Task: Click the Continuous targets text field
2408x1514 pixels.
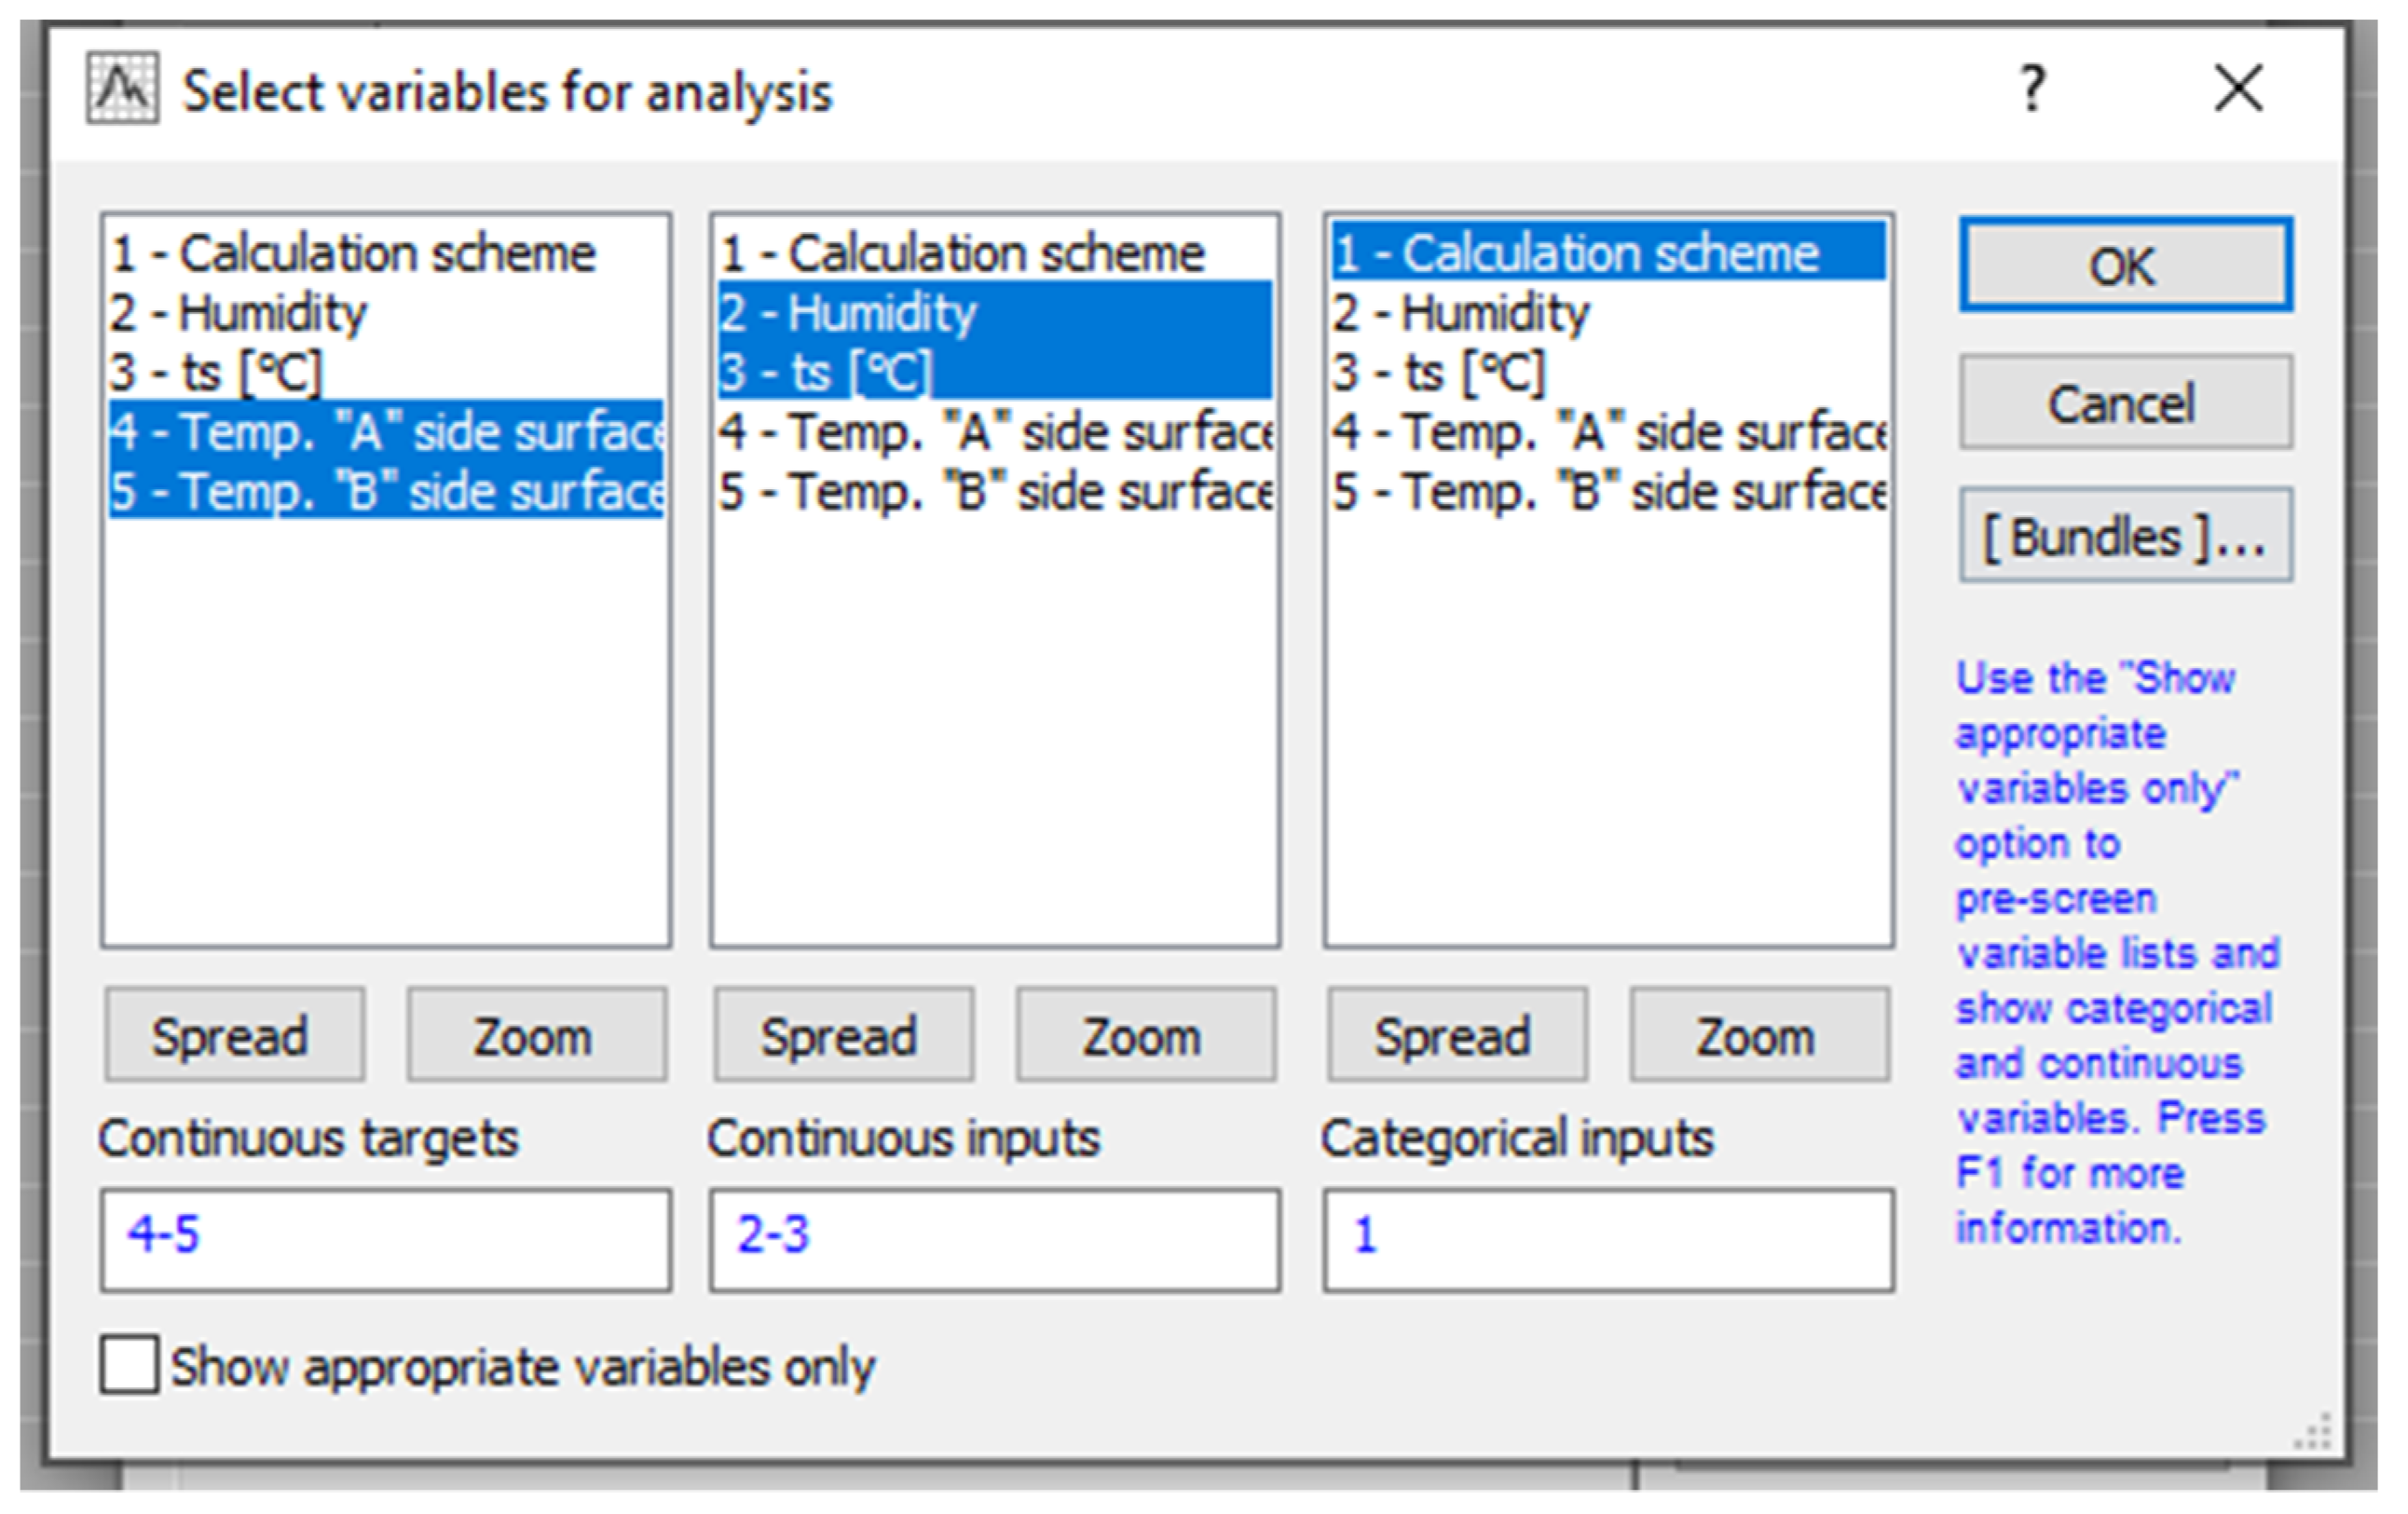Action: point(385,1239)
